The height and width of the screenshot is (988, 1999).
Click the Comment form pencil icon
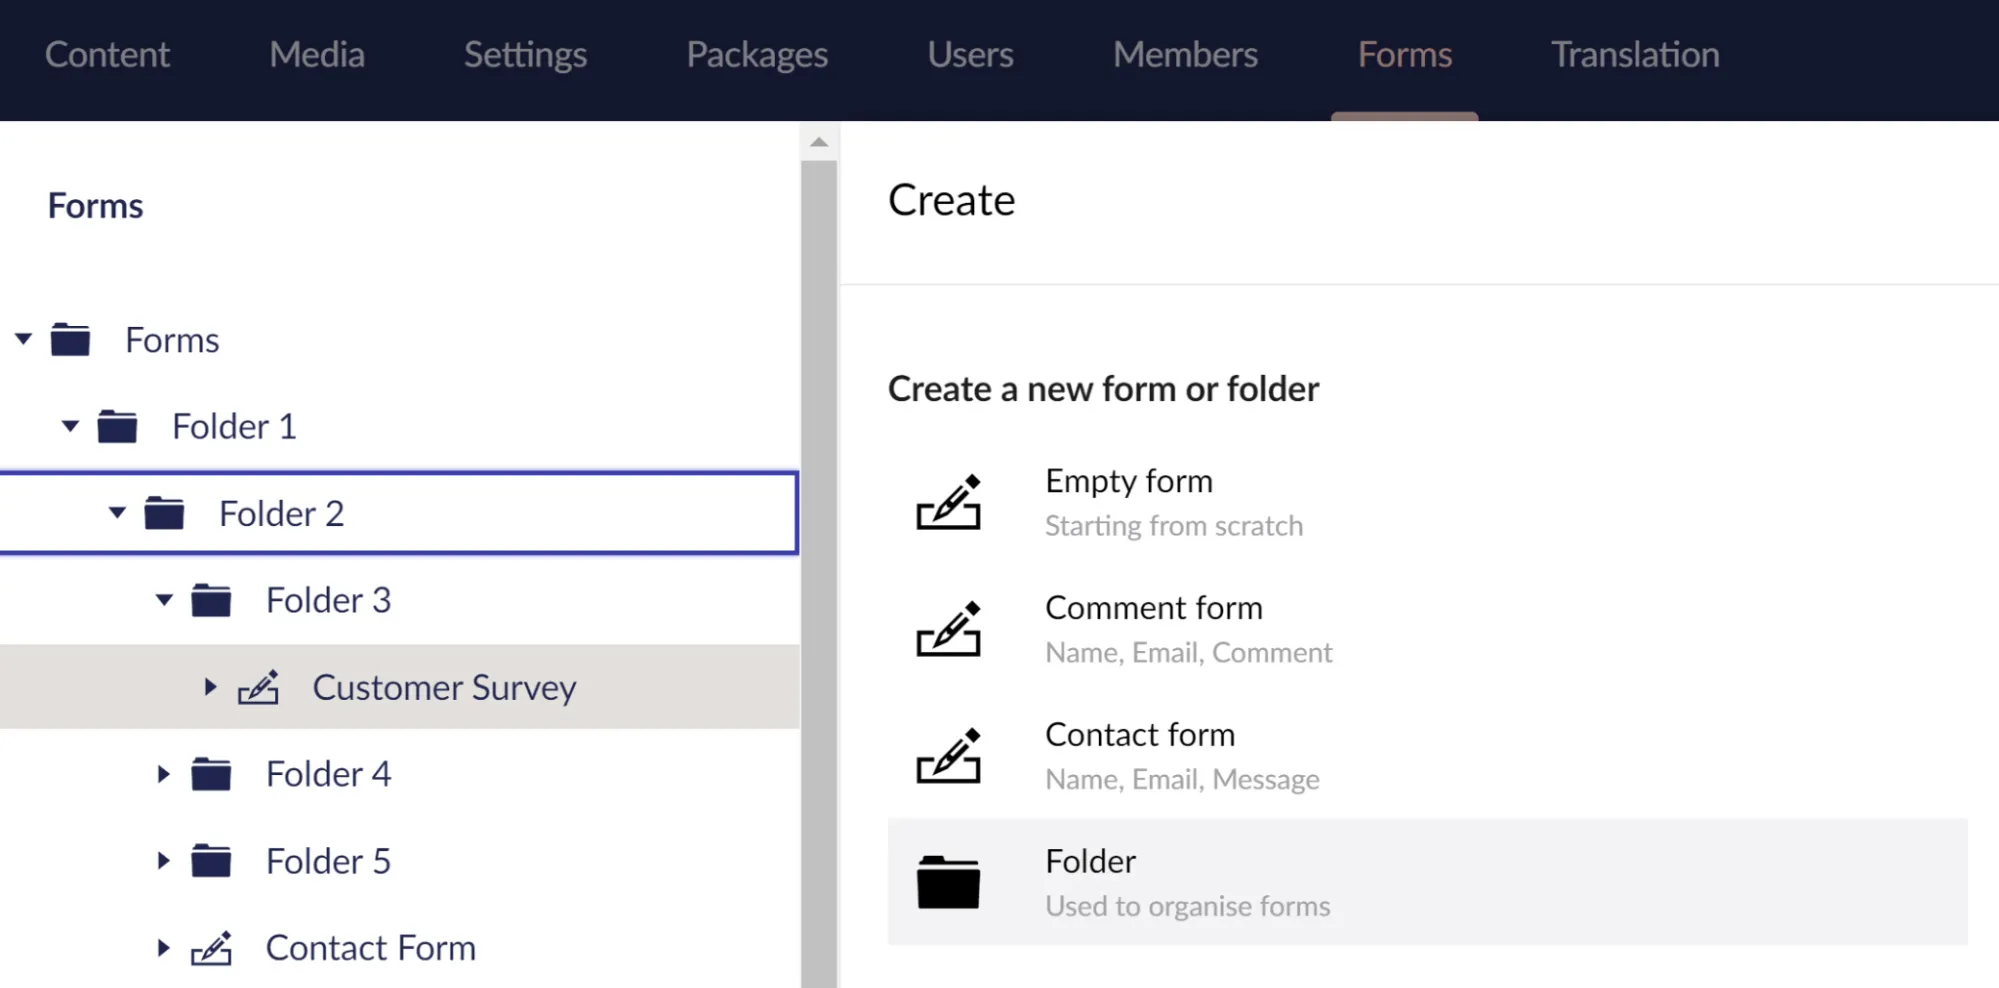[x=948, y=630]
